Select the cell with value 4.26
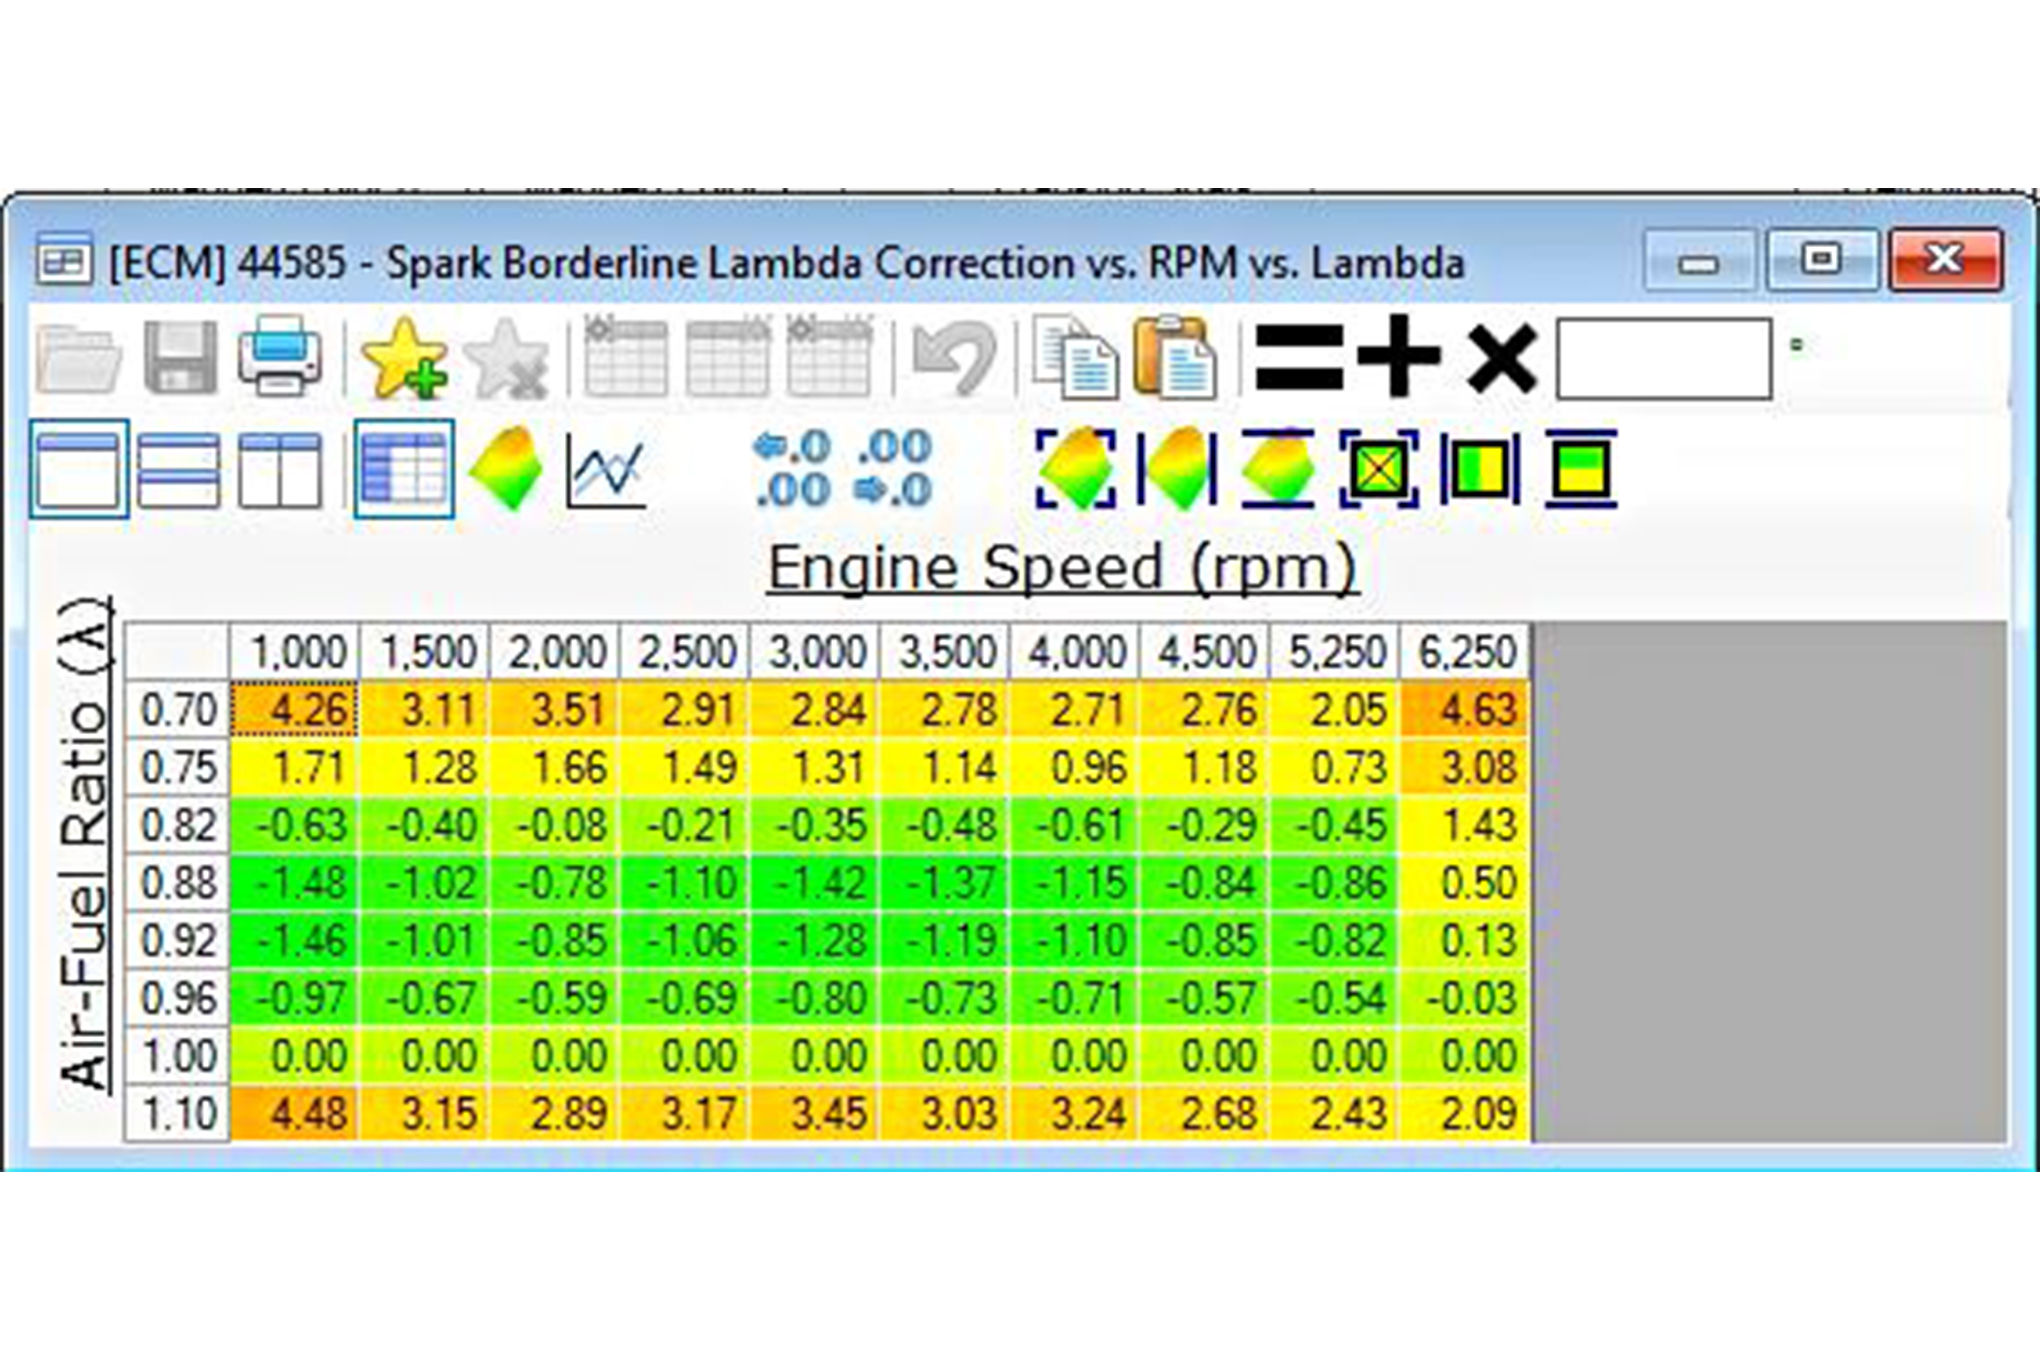The image size is (2040, 1360). 295,710
